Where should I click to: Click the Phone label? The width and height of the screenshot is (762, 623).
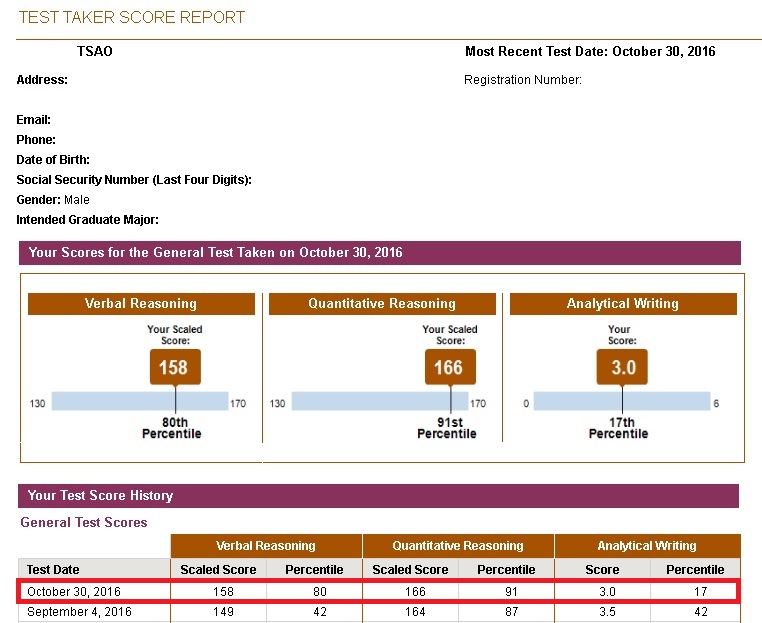click(x=36, y=139)
